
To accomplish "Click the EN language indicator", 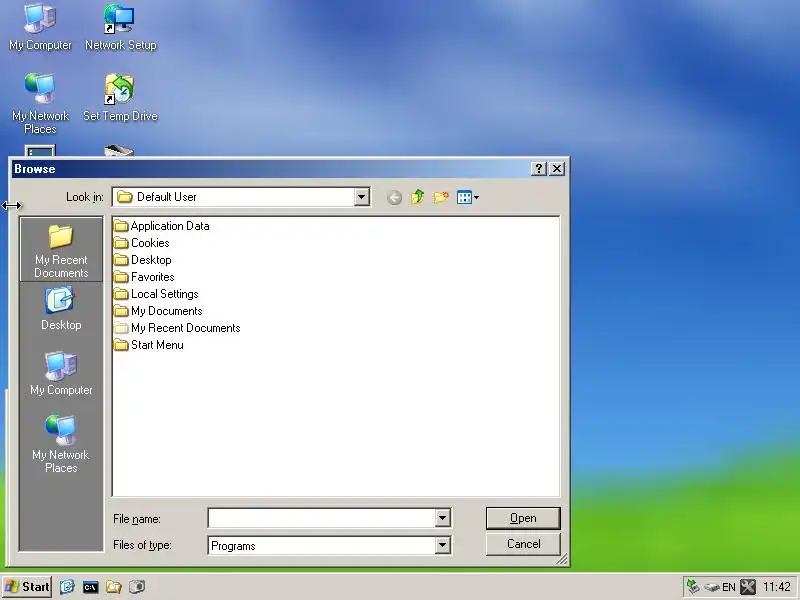I will (729, 587).
